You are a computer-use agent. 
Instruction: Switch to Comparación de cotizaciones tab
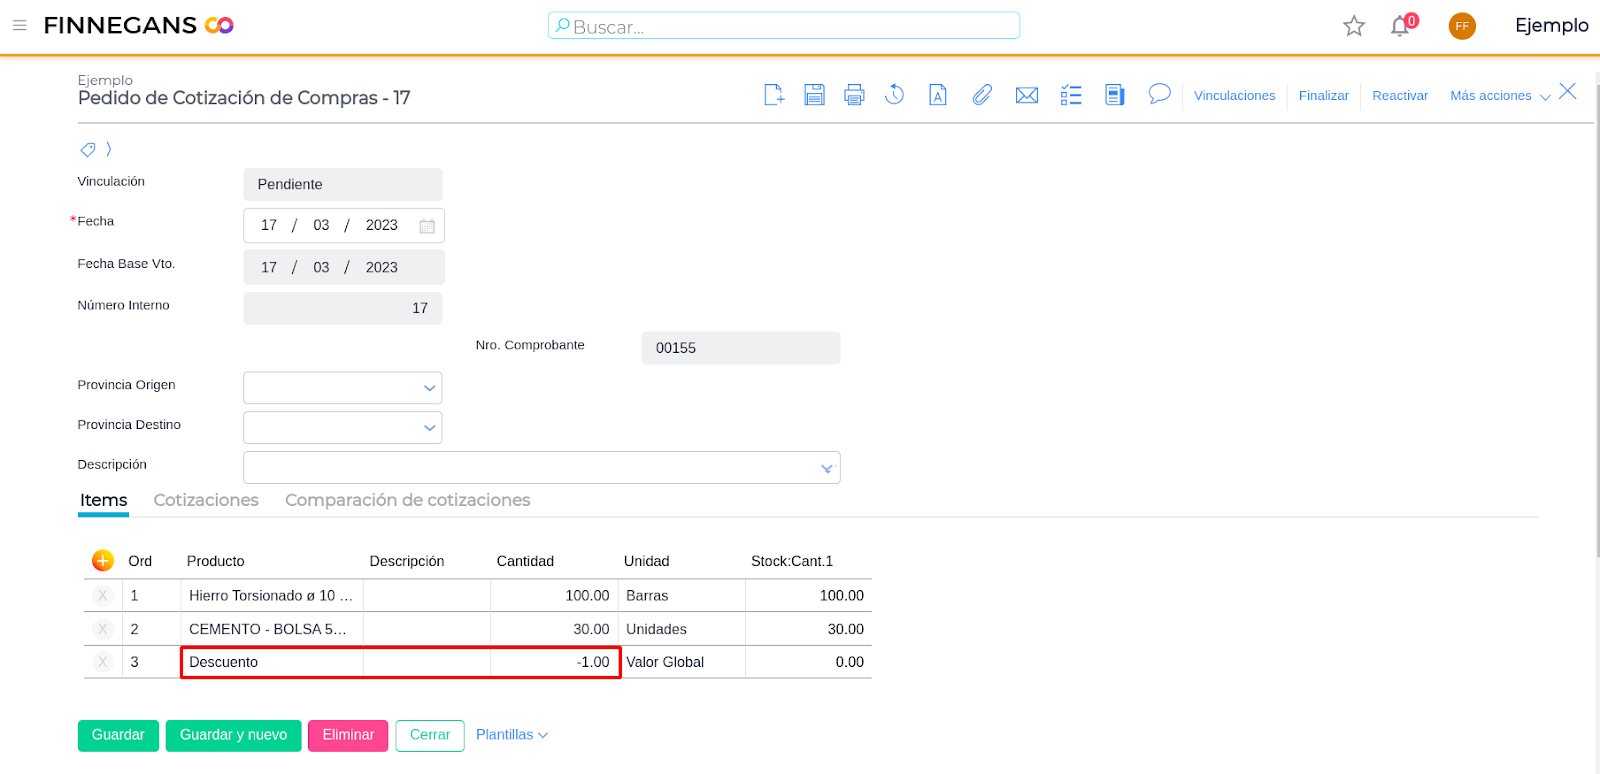click(407, 500)
